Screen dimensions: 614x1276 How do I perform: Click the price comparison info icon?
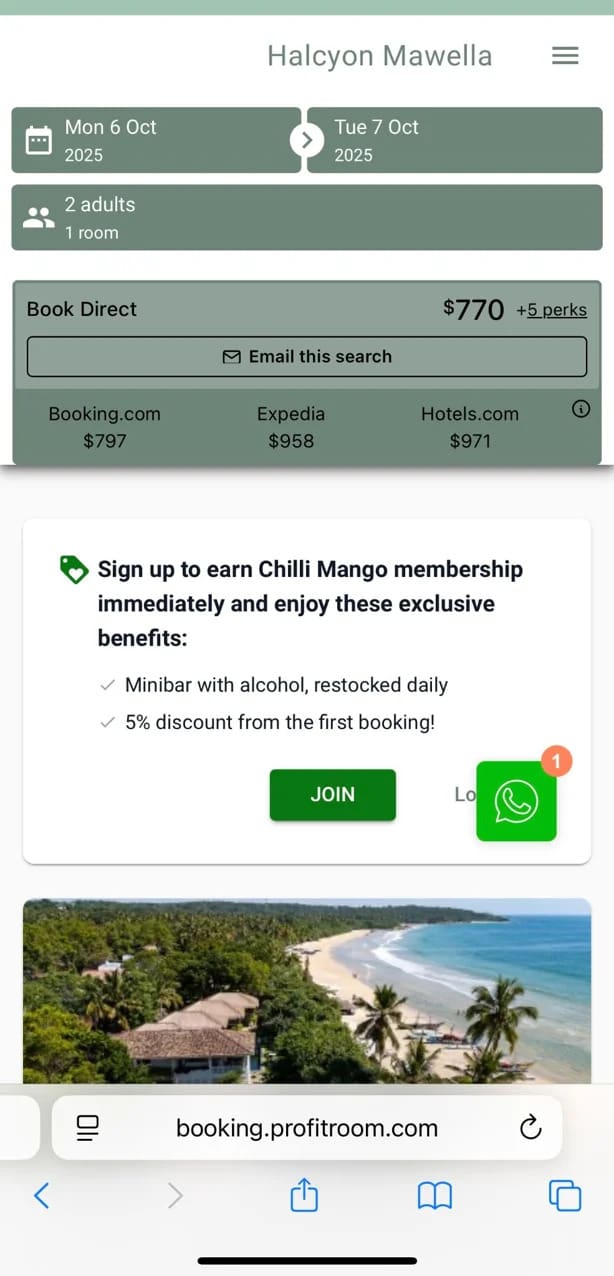(x=581, y=408)
